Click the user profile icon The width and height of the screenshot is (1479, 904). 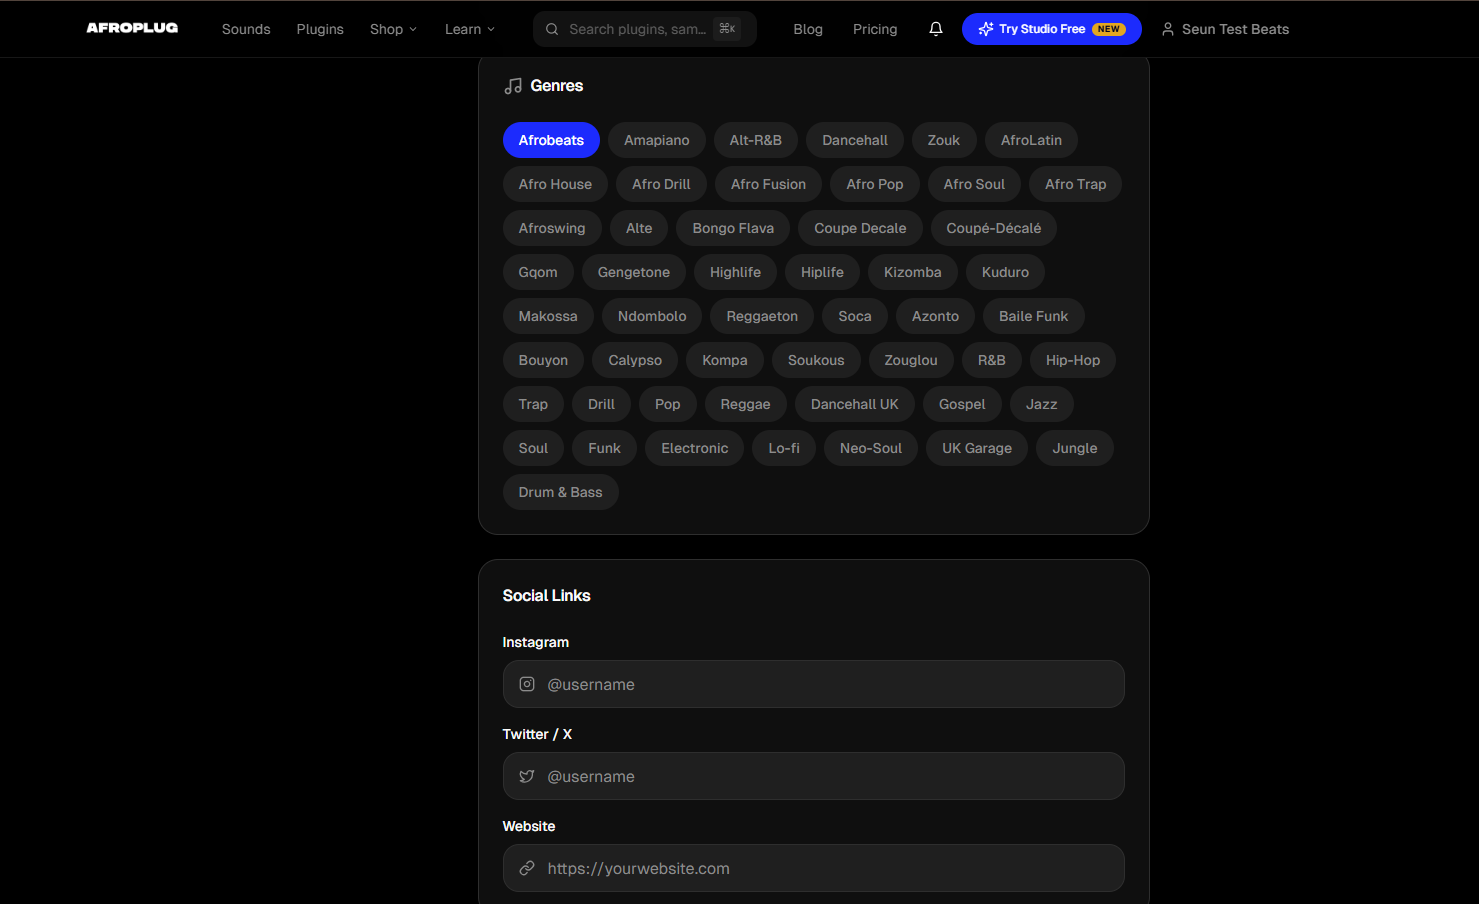[x=1167, y=29]
